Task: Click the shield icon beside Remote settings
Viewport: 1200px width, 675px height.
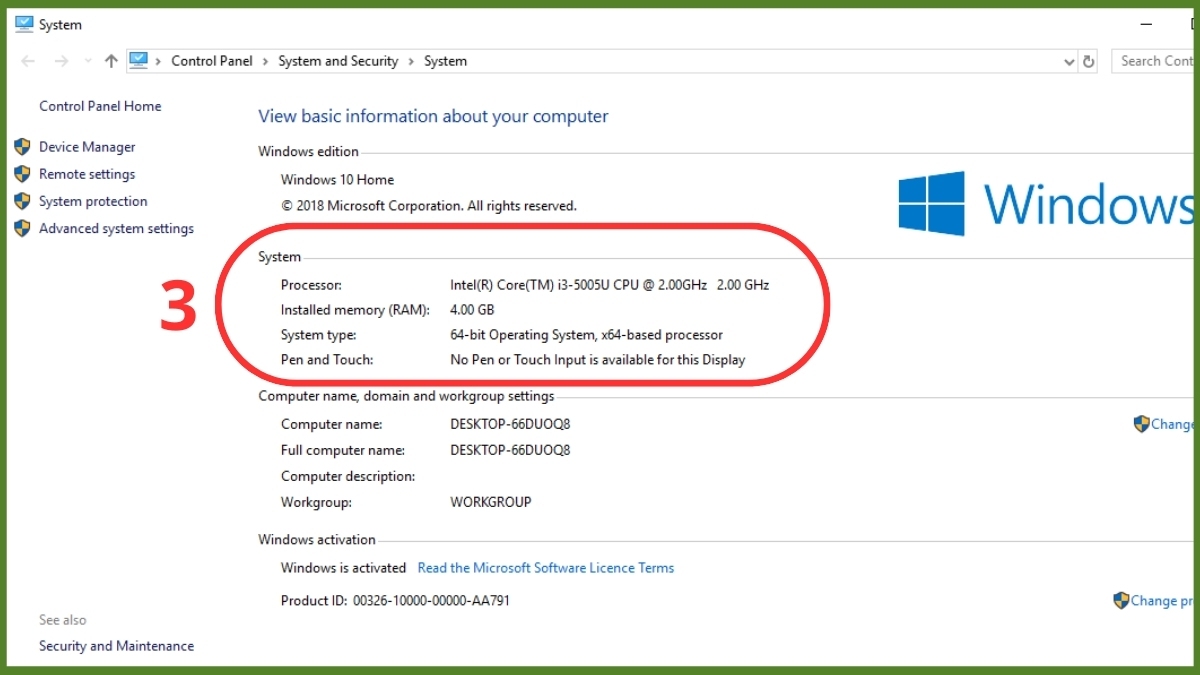Action: tap(22, 174)
